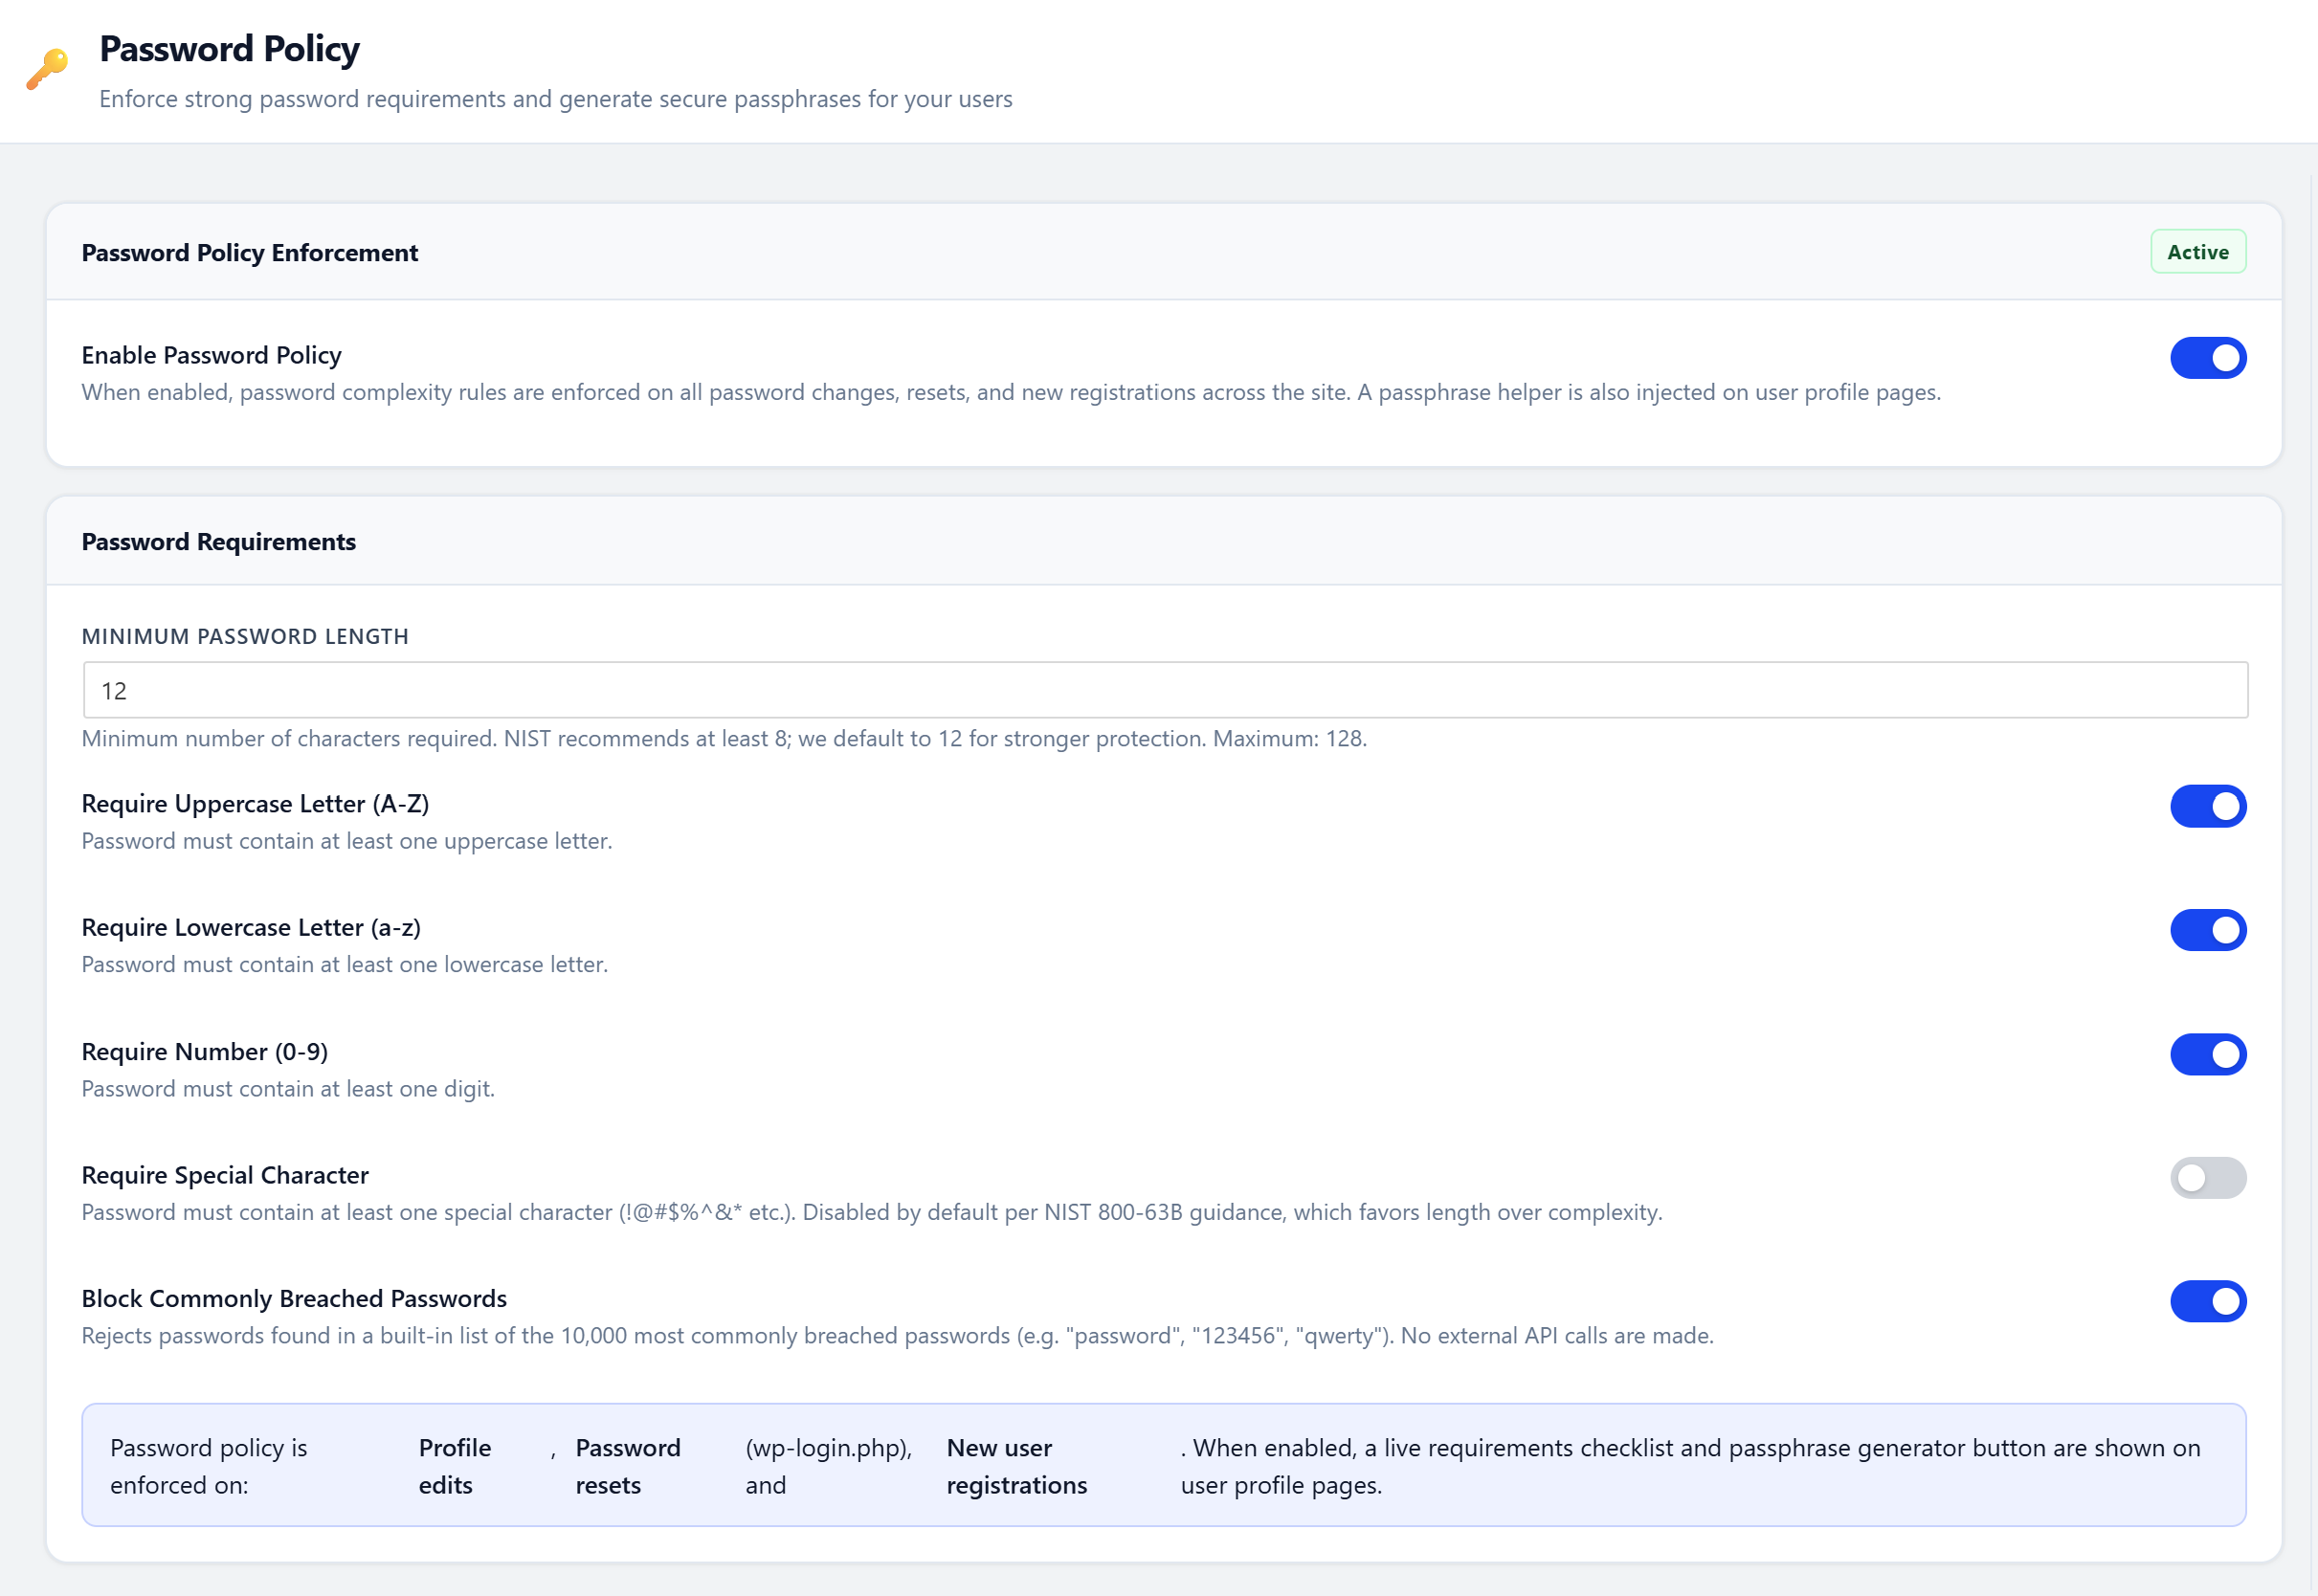The image size is (2318, 1596).
Task: Disable the Require Uppercase Letter switch
Action: tap(2208, 806)
